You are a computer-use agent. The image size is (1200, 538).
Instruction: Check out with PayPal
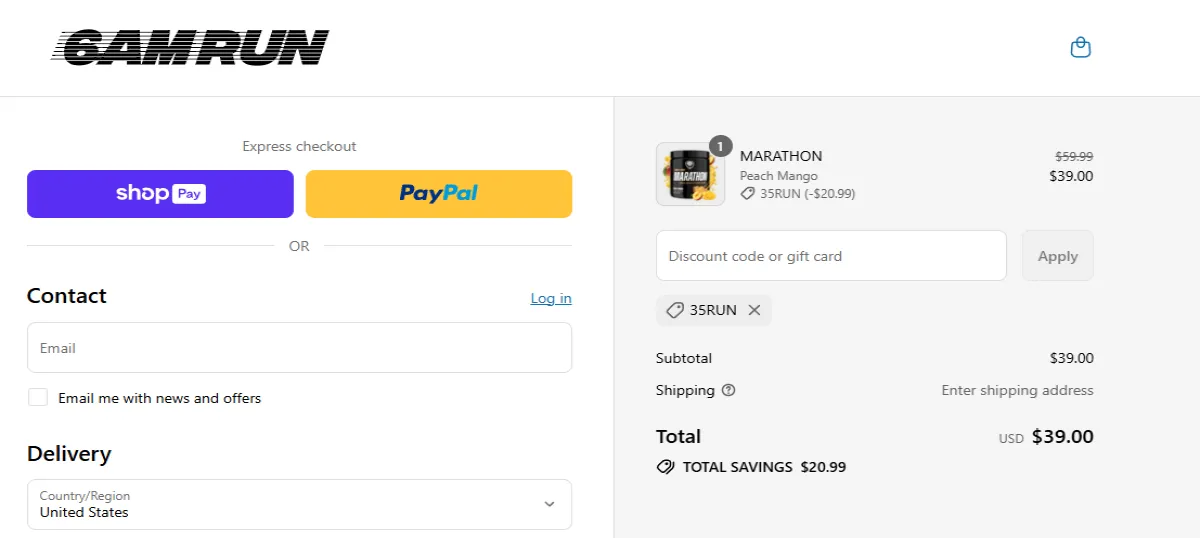pos(439,194)
